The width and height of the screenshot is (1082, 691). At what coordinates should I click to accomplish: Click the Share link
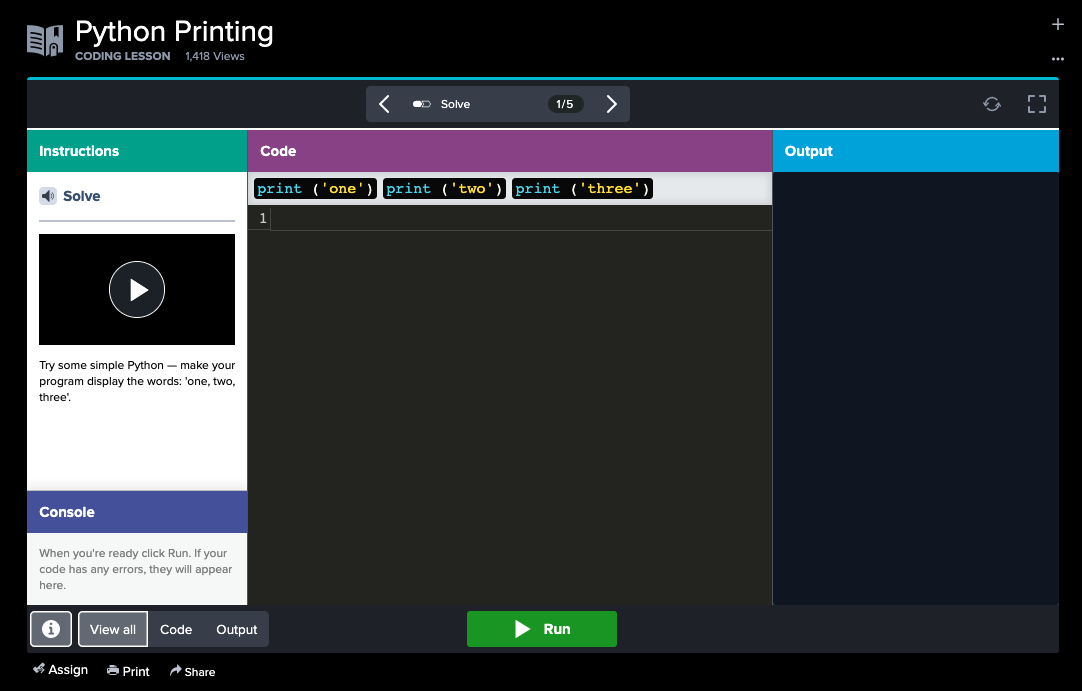pos(193,671)
